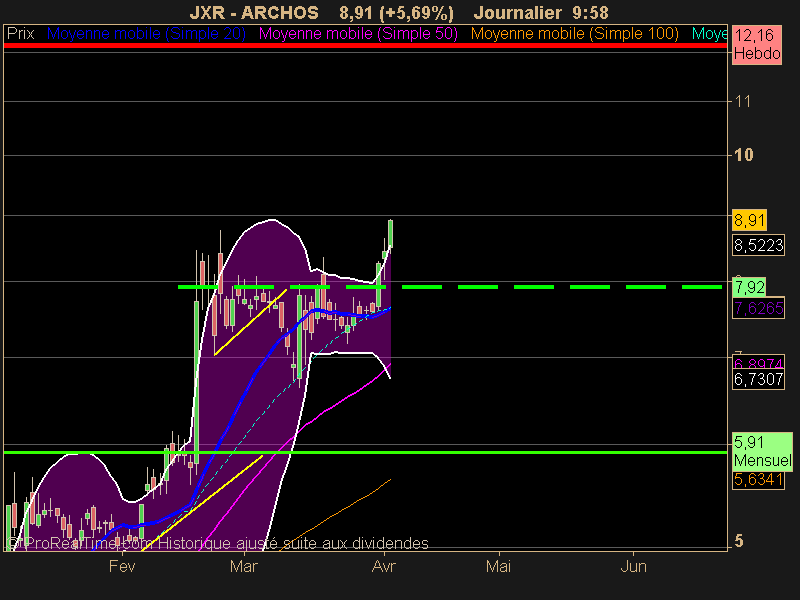Select 'Moyenne mobile (Simple 50)' legend label
The image size is (800, 600).
358,34
